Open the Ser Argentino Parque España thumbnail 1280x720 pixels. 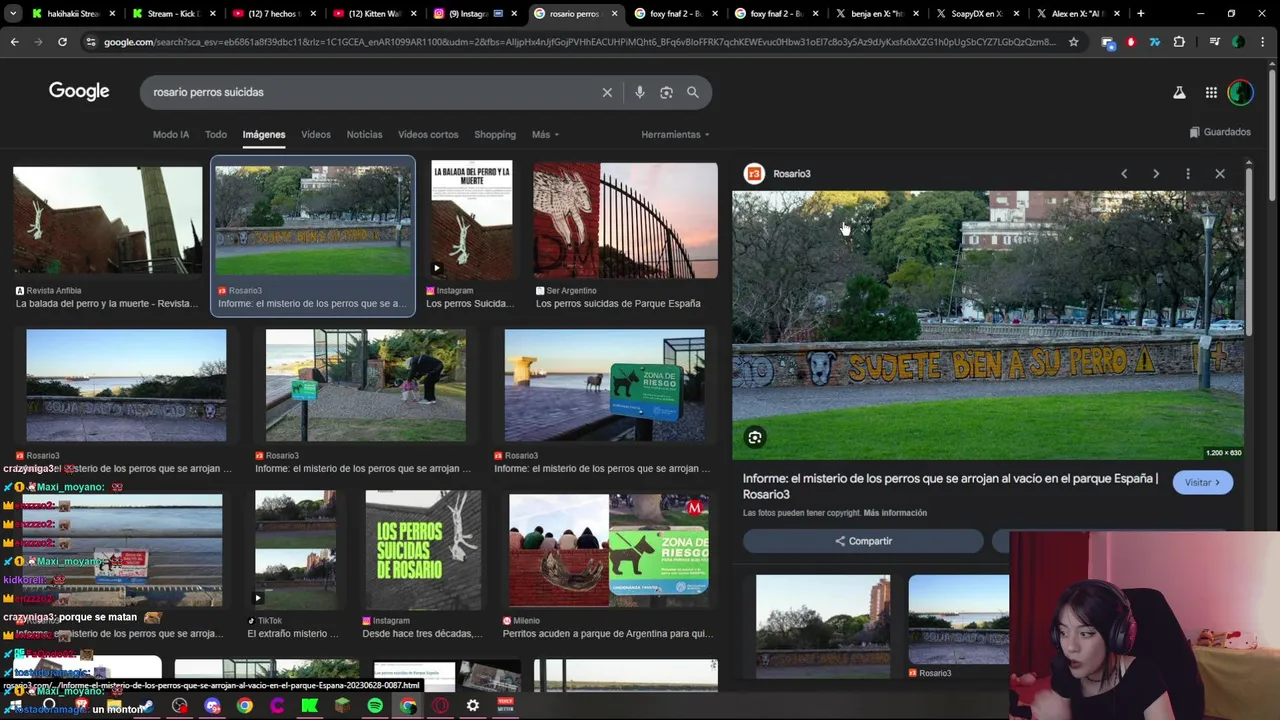626,221
